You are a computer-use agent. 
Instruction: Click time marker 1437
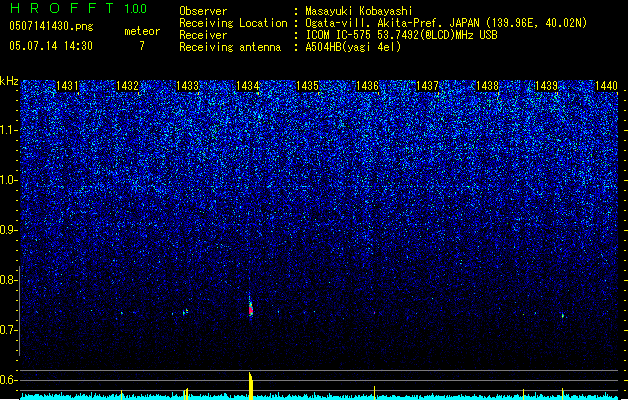(x=427, y=85)
